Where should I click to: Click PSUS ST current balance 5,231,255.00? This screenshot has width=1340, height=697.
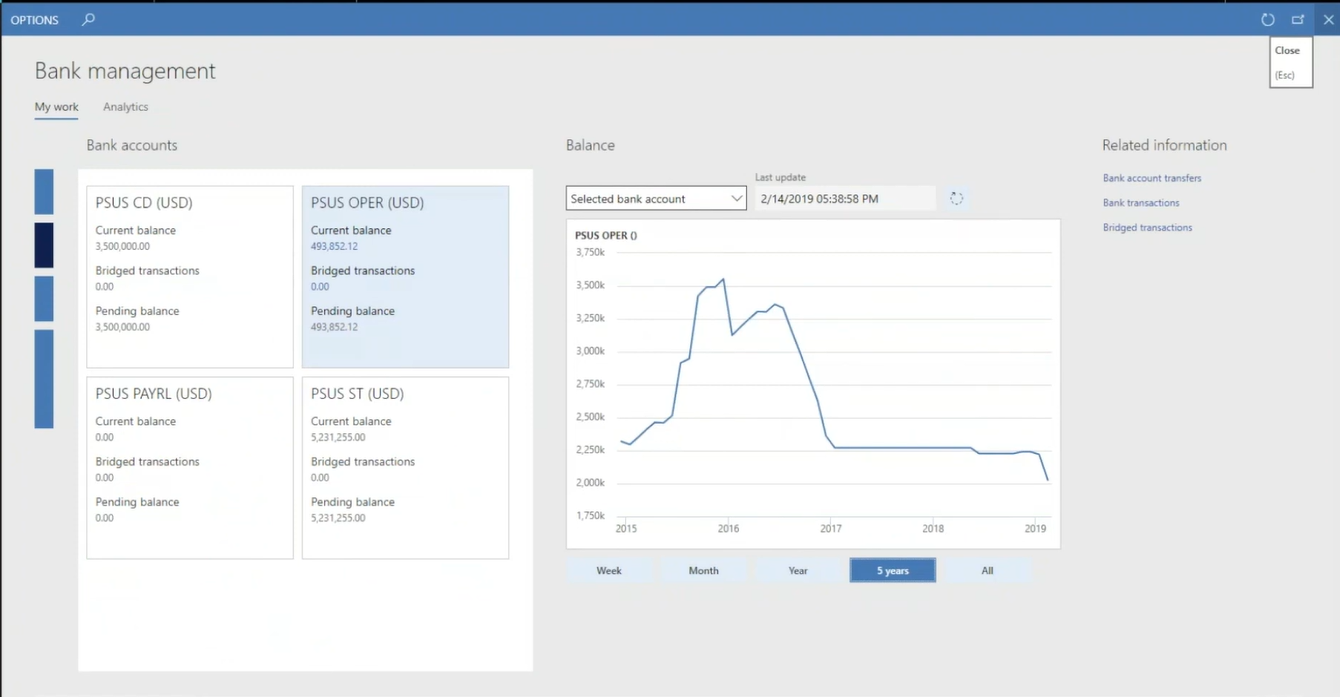pyautogui.click(x=338, y=437)
